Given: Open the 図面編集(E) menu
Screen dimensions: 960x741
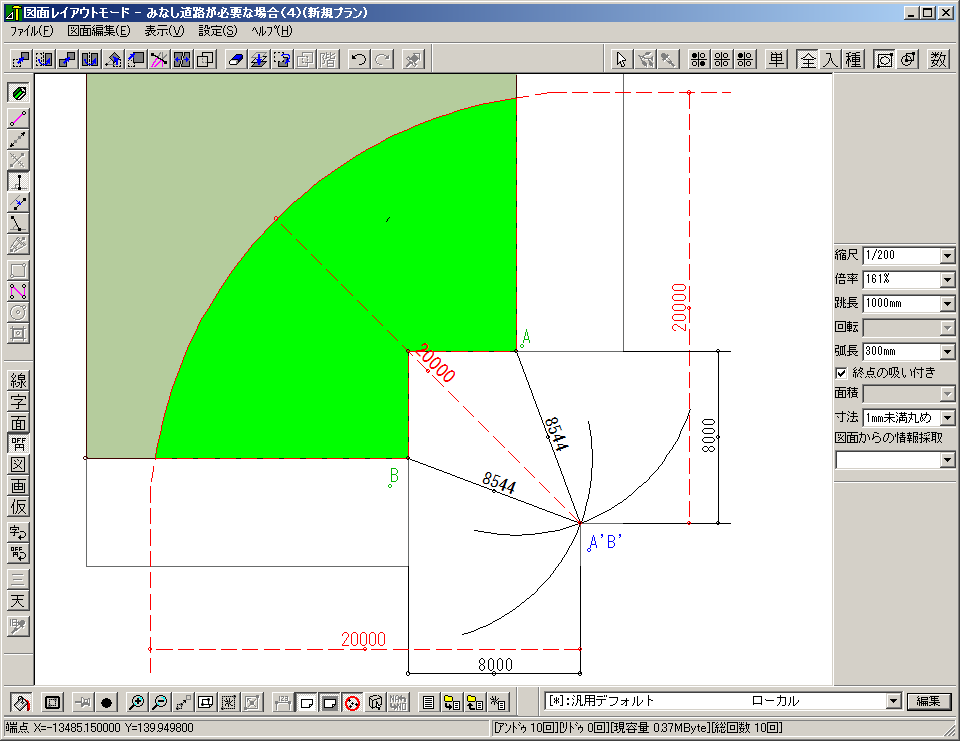Looking at the screenshot, I should point(99,31).
